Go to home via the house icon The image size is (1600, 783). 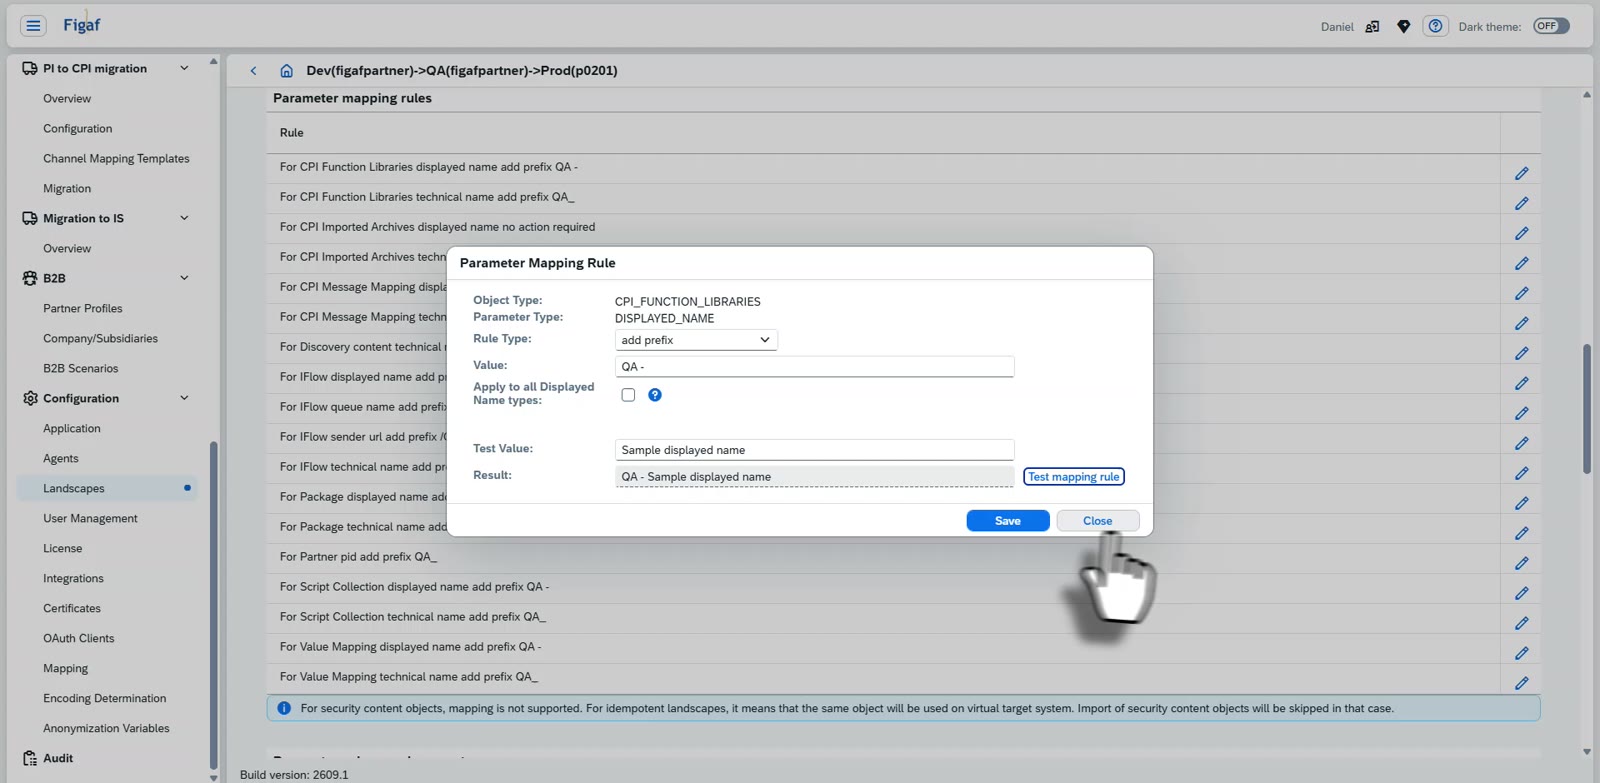point(286,71)
